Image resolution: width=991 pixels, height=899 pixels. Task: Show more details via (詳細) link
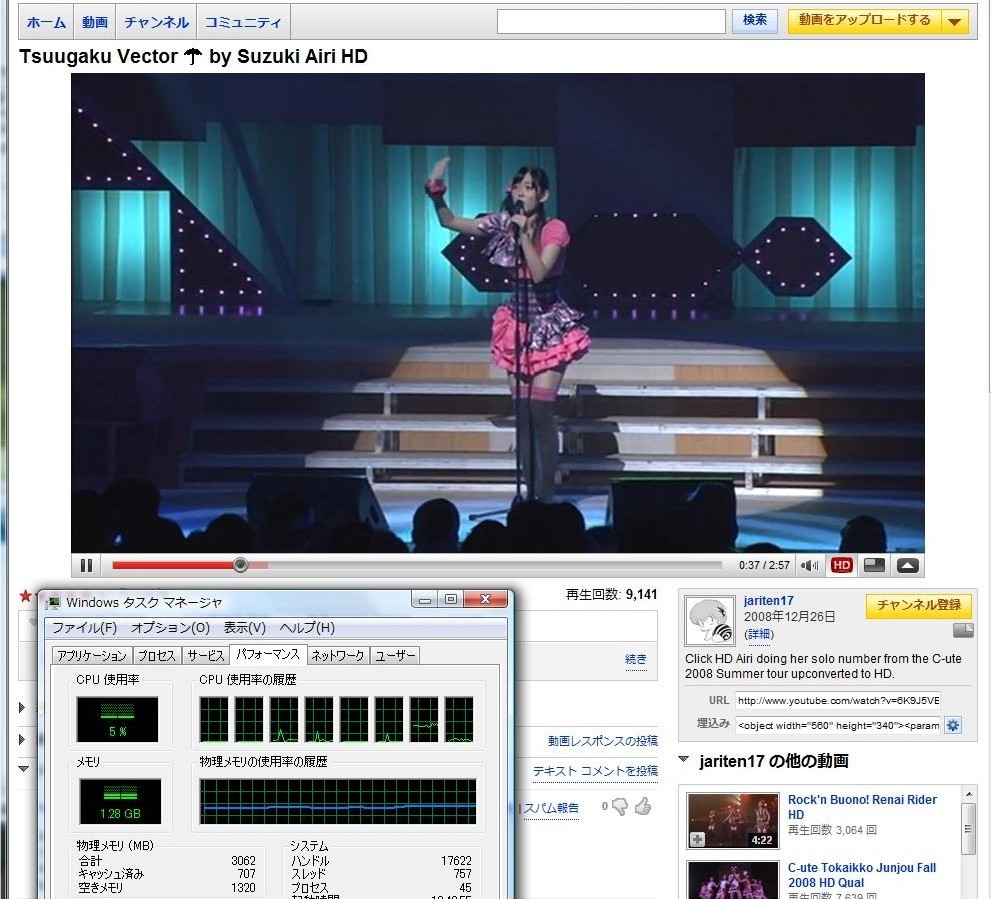[758, 634]
